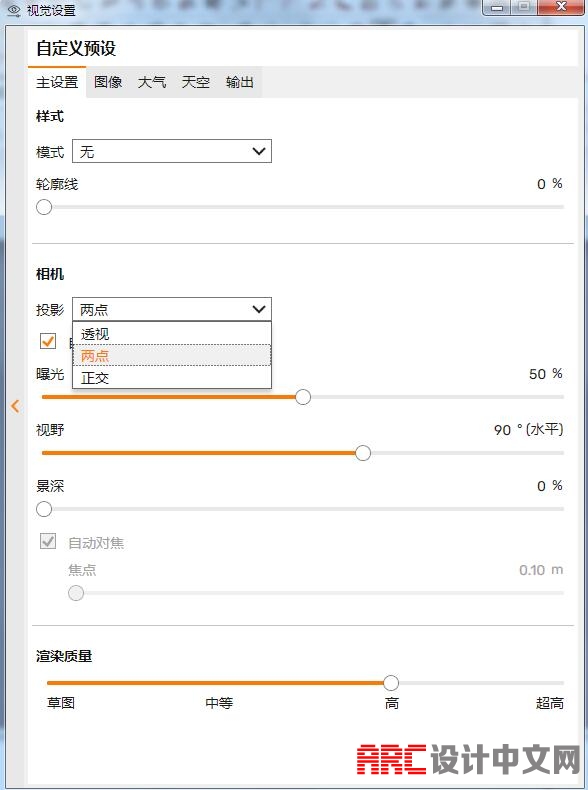Open the 输出 tab
Screen dimensions: 588x790
(x=239, y=82)
